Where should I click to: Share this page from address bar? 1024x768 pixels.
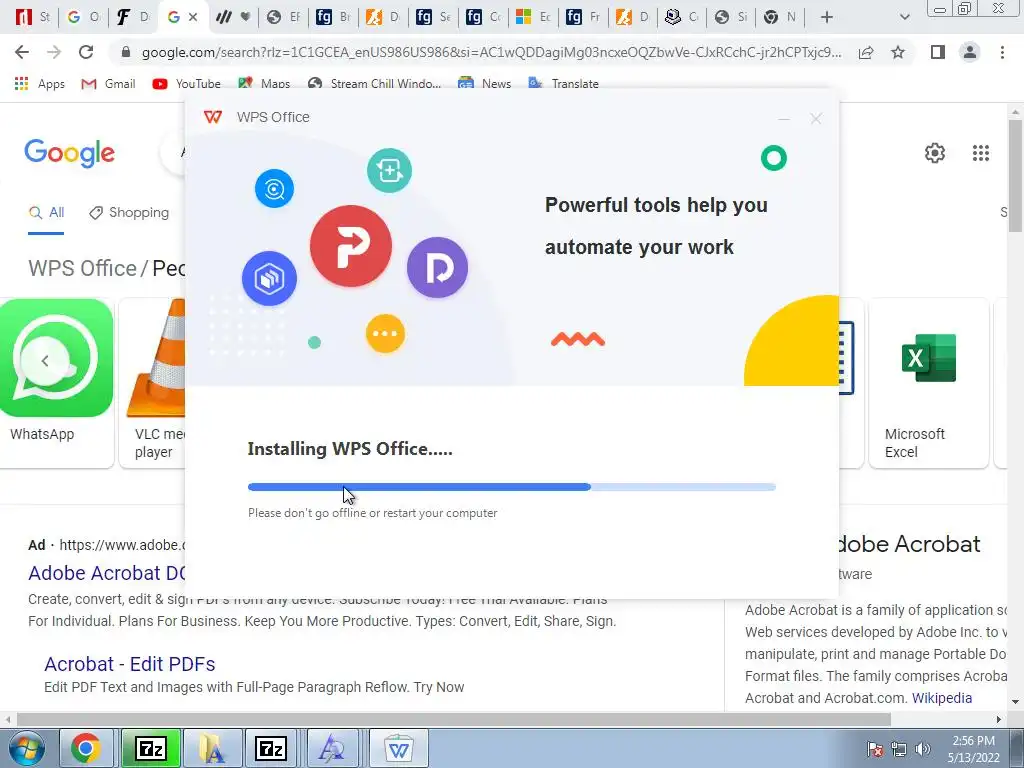866,52
